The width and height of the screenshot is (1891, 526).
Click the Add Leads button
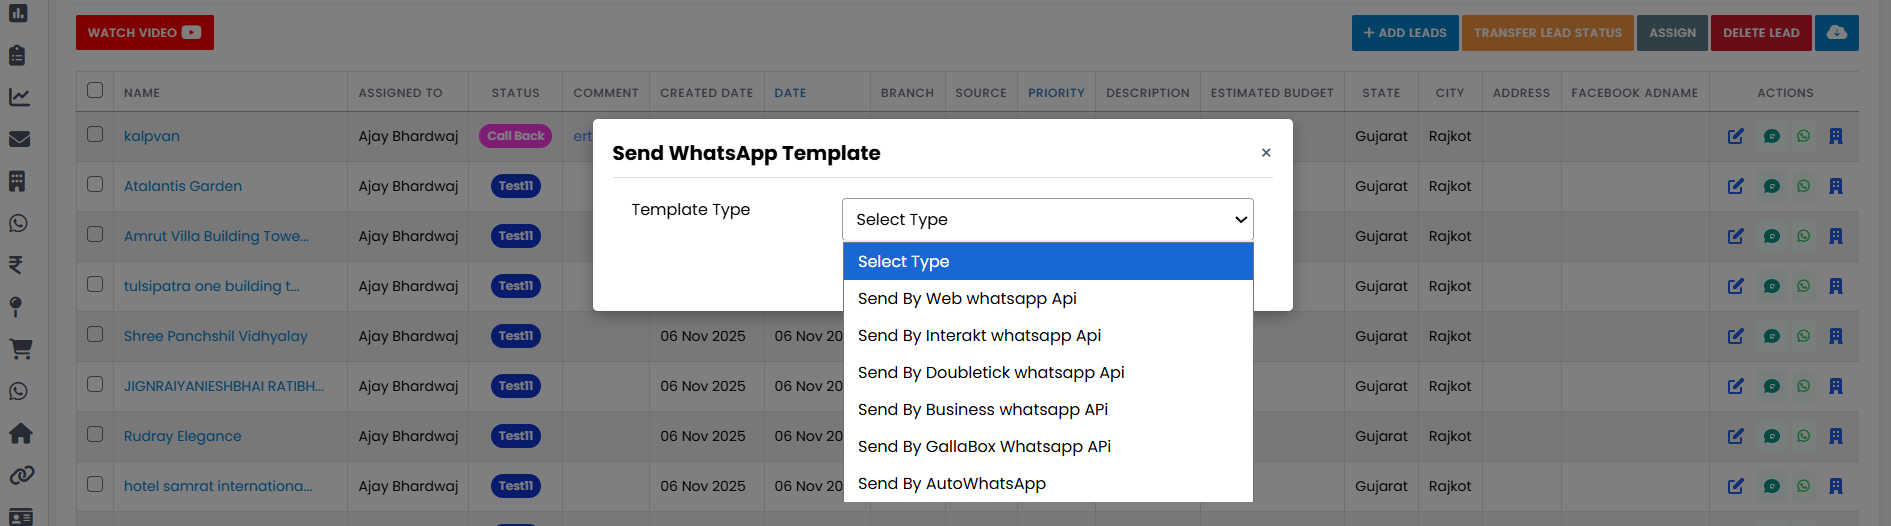[x=1404, y=33]
